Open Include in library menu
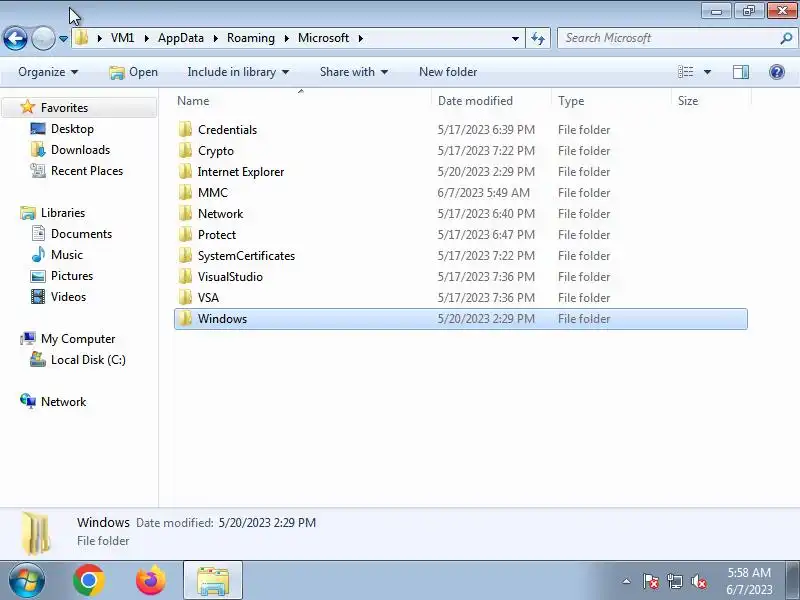The image size is (800, 600). point(238,72)
